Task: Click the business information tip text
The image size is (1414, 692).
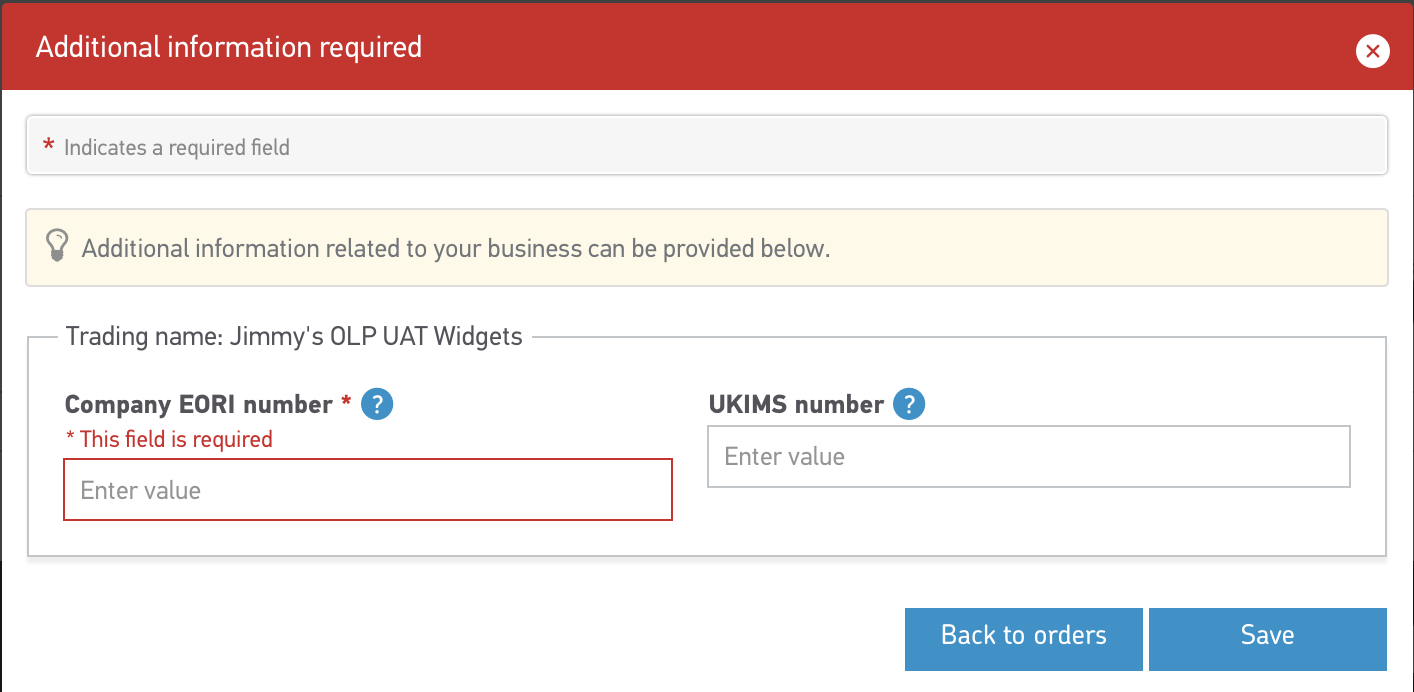Action: coord(456,248)
